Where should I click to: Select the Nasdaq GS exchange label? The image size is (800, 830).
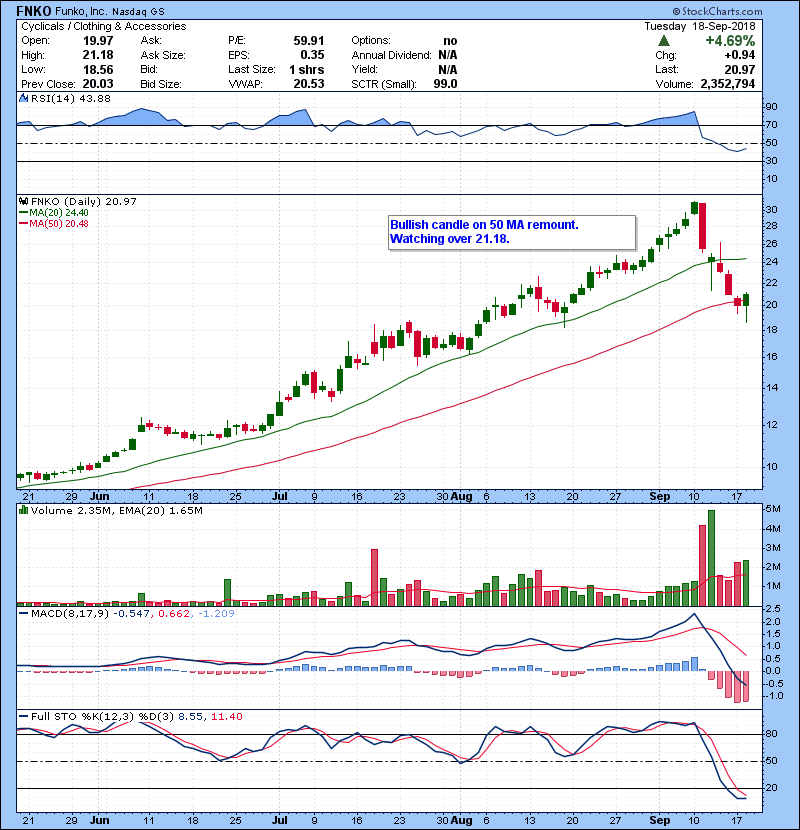coord(139,11)
